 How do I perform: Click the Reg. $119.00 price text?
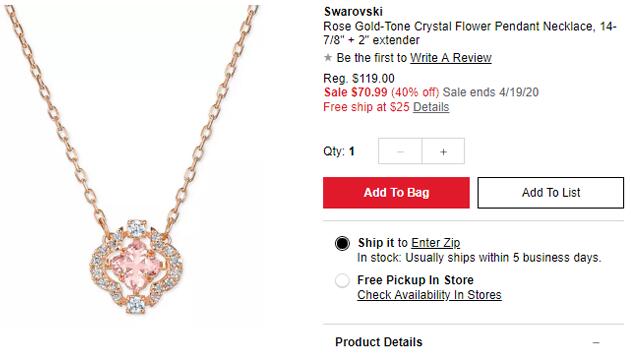359,78
